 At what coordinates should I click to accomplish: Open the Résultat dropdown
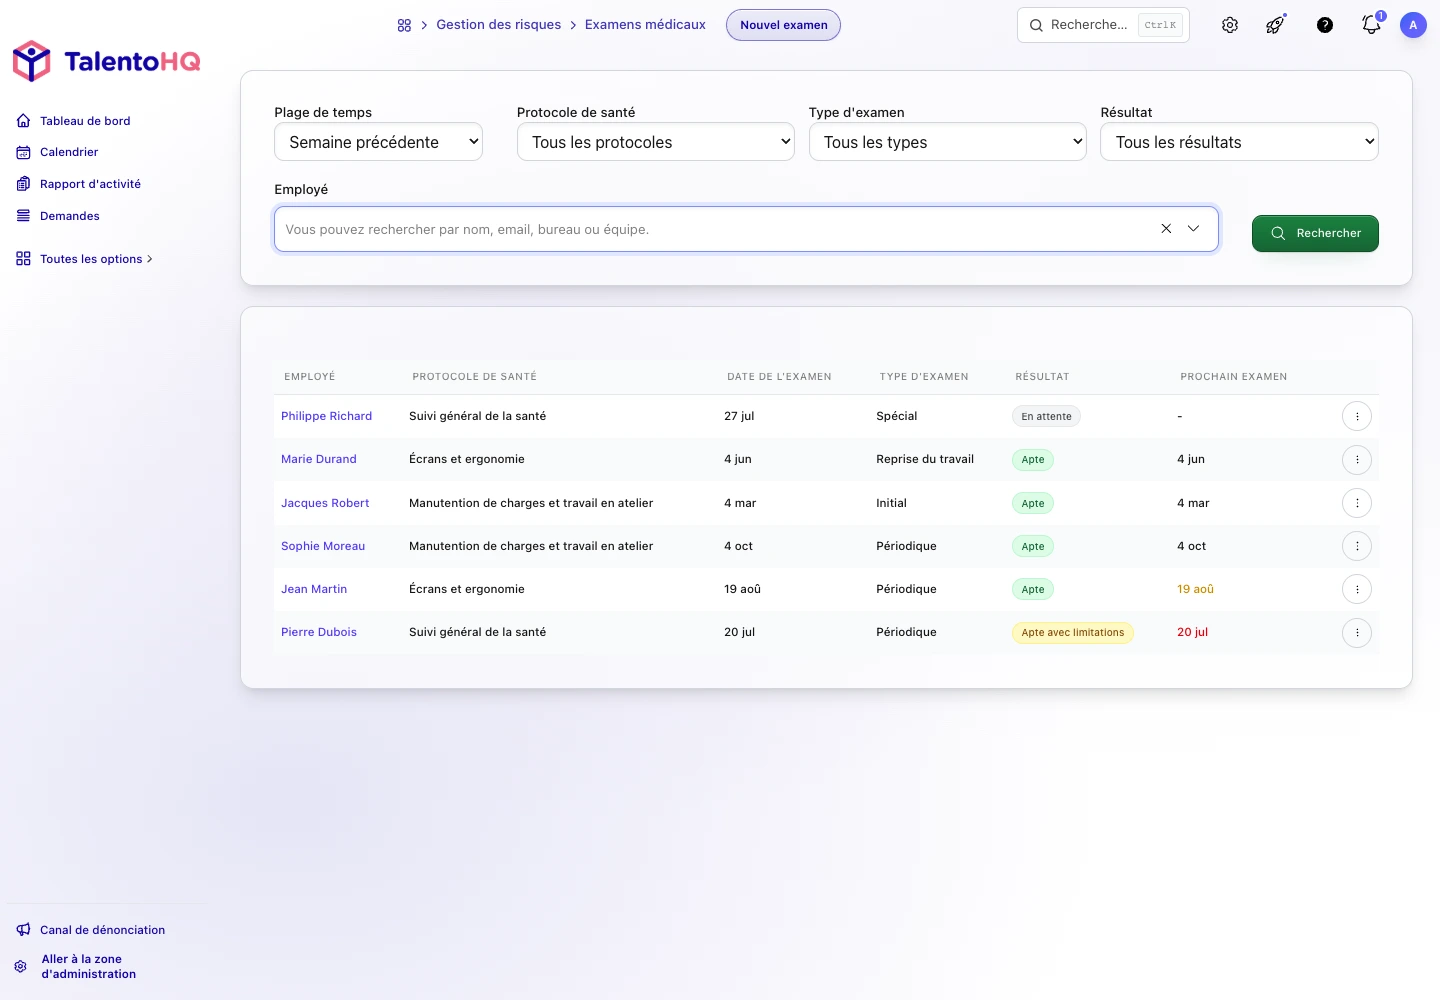(x=1239, y=142)
